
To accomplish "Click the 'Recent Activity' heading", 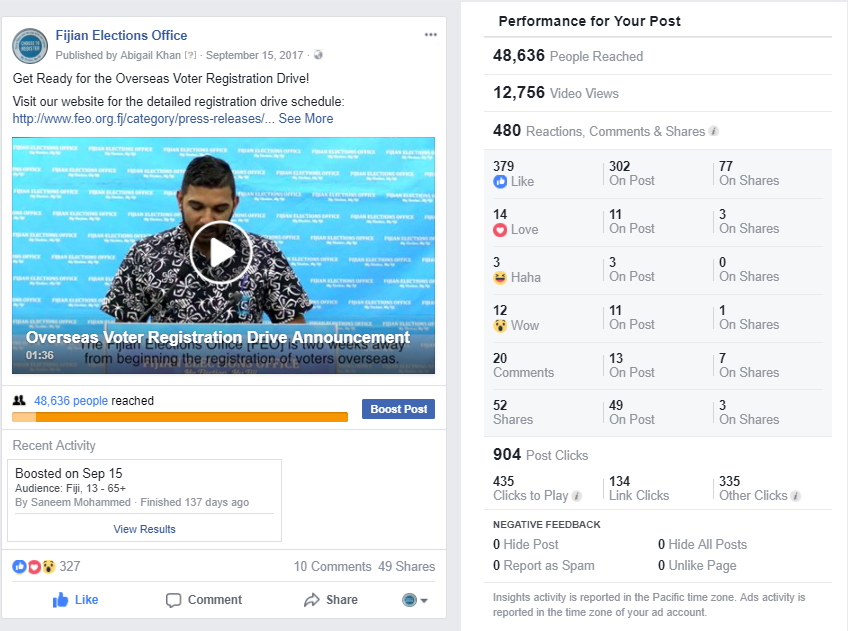I will tap(54, 446).
